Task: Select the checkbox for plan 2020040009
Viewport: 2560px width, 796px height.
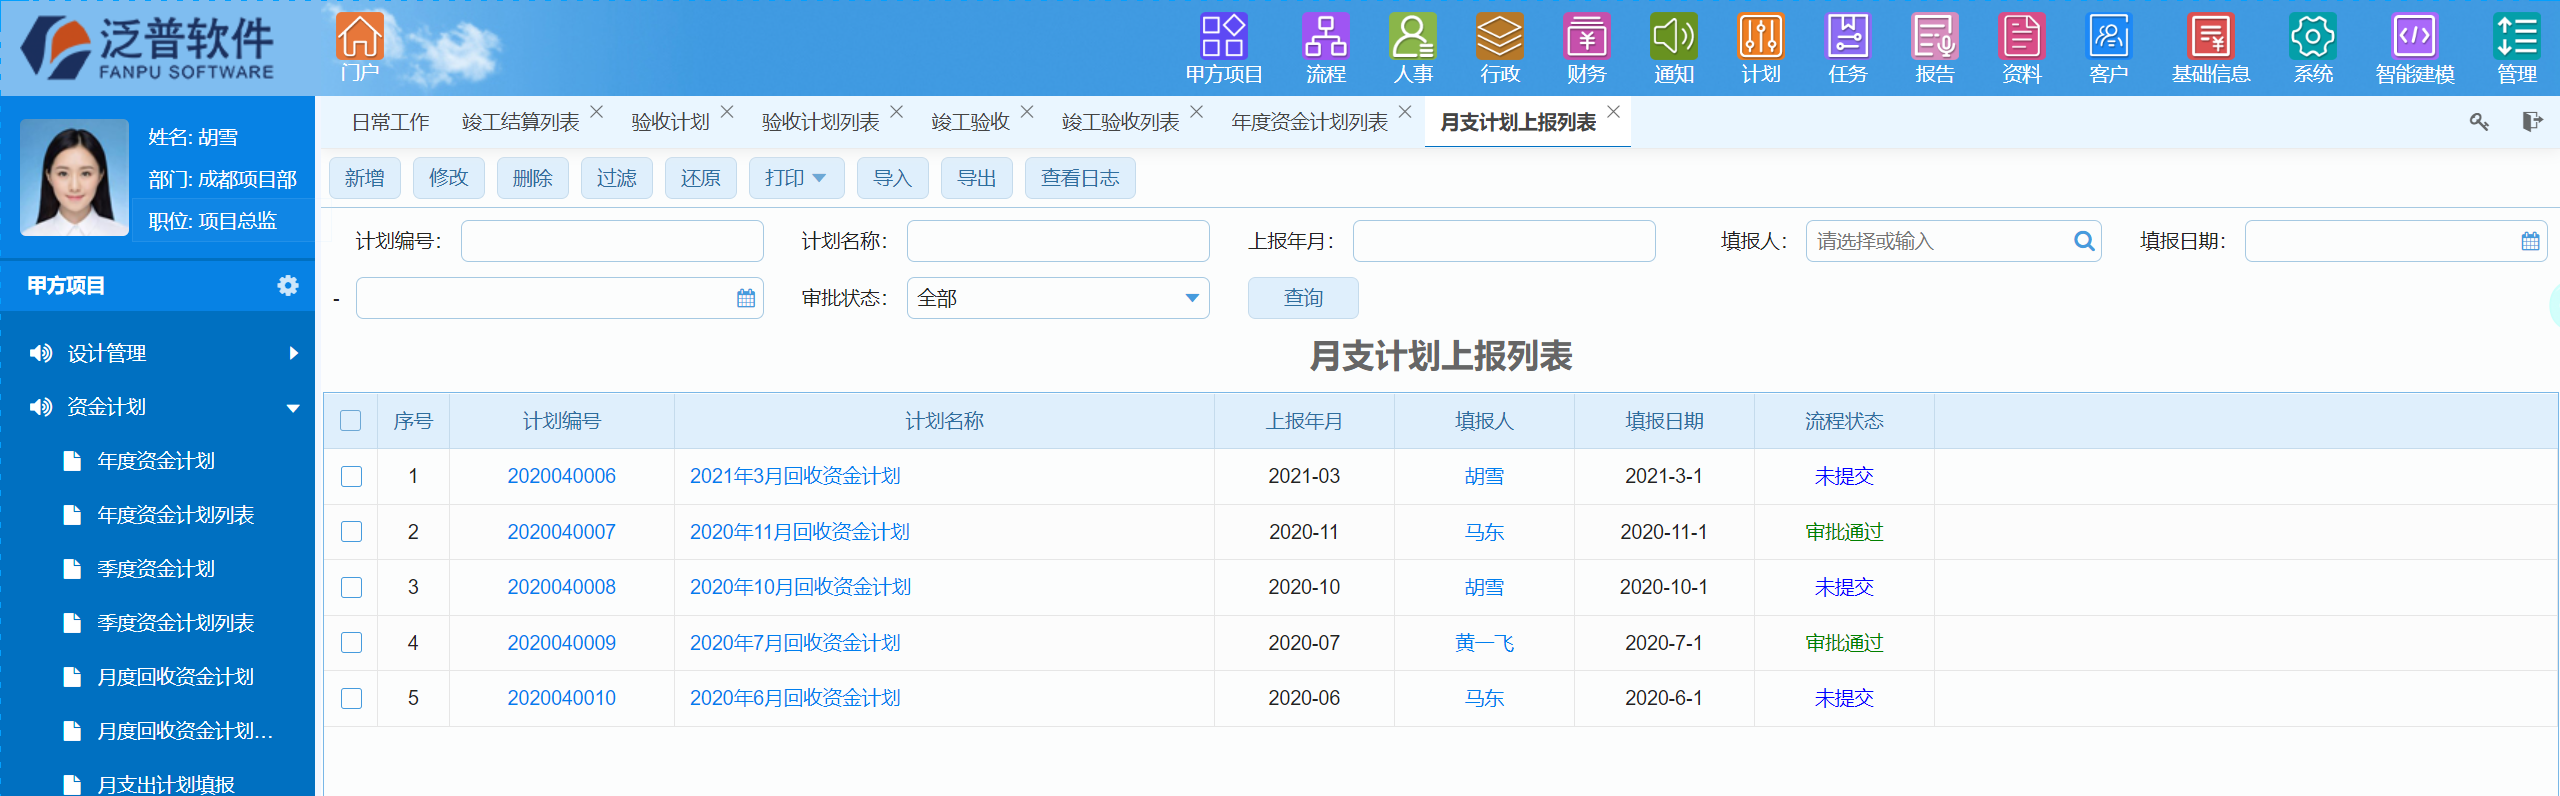Action: coord(351,643)
